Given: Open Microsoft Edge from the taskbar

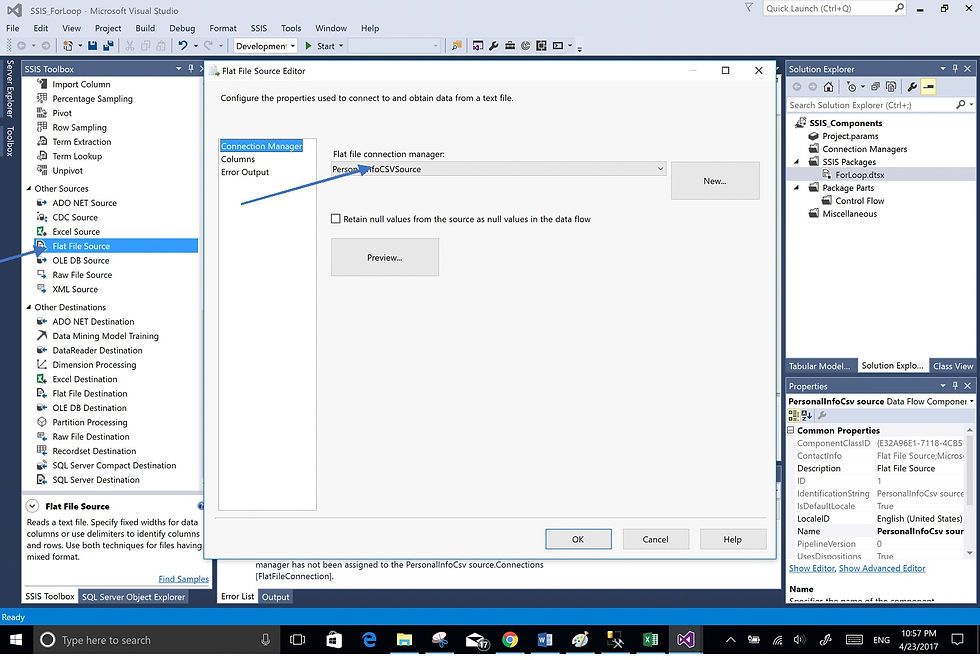Looking at the screenshot, I should pos(369,639).
